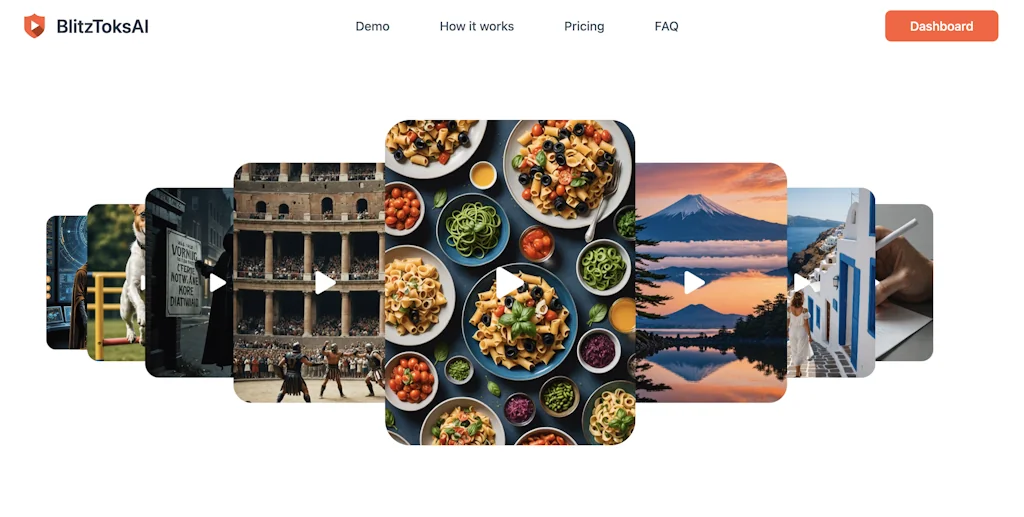Click the BlitzToksAI shield logo icon
The width and height of the screenshot is (1024, 517).
(x=34, y=26)
